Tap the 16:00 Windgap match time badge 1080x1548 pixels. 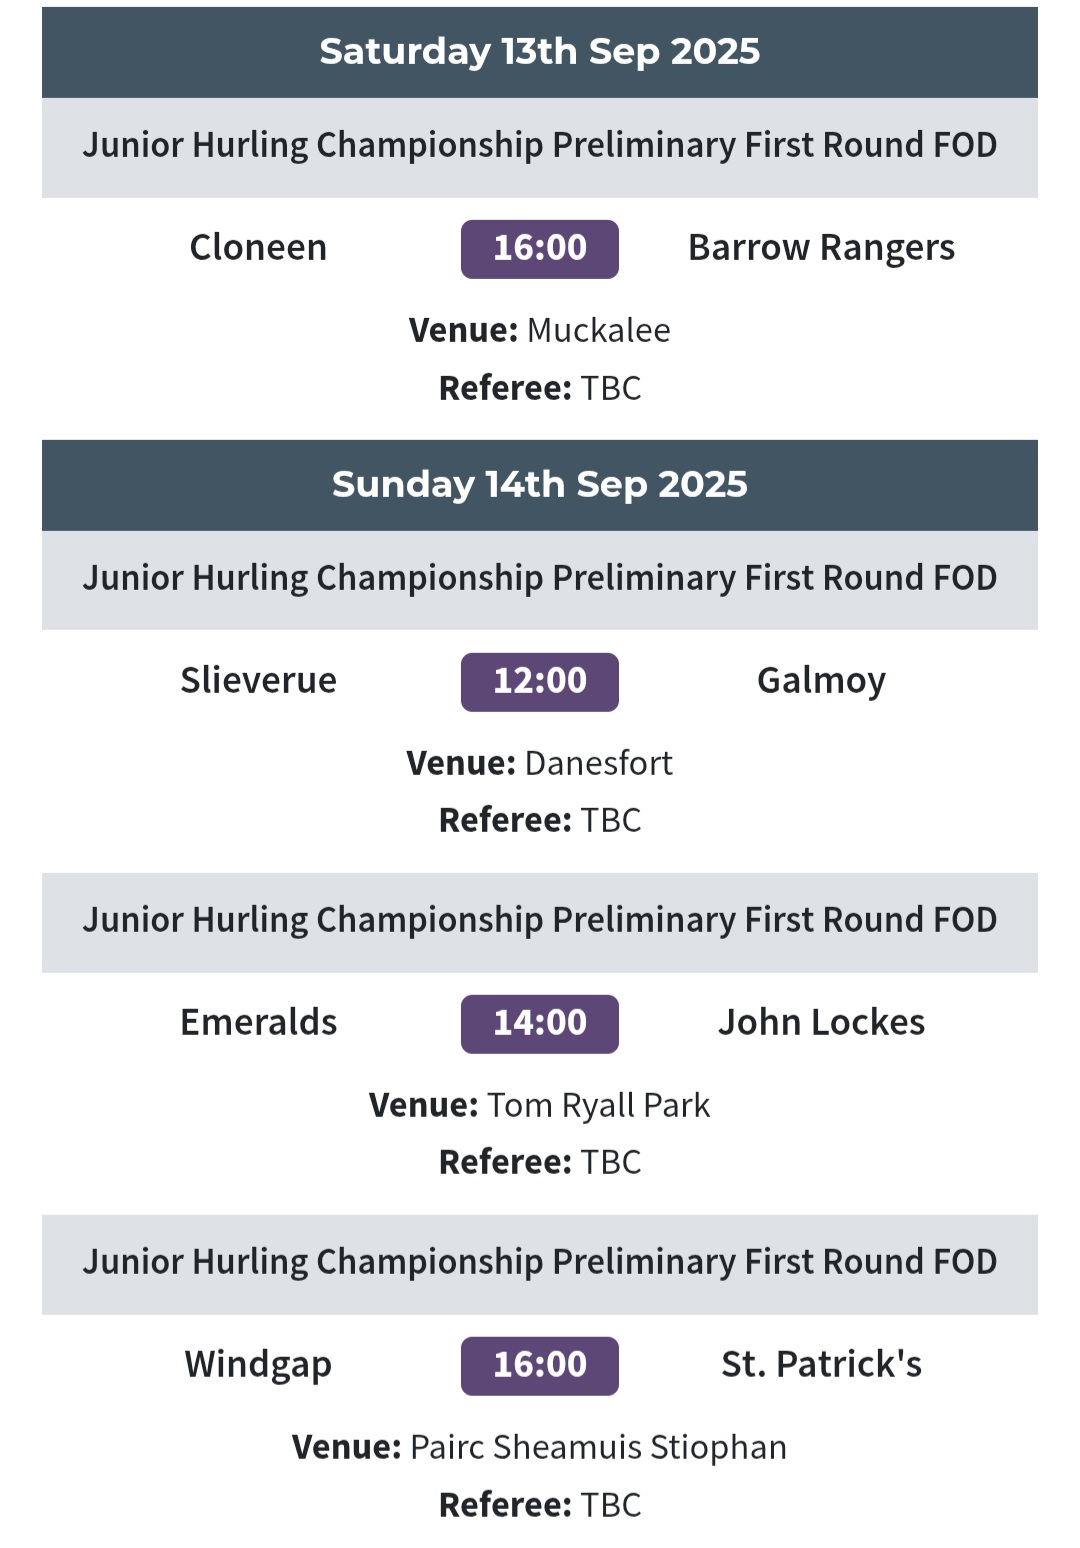540,1366
